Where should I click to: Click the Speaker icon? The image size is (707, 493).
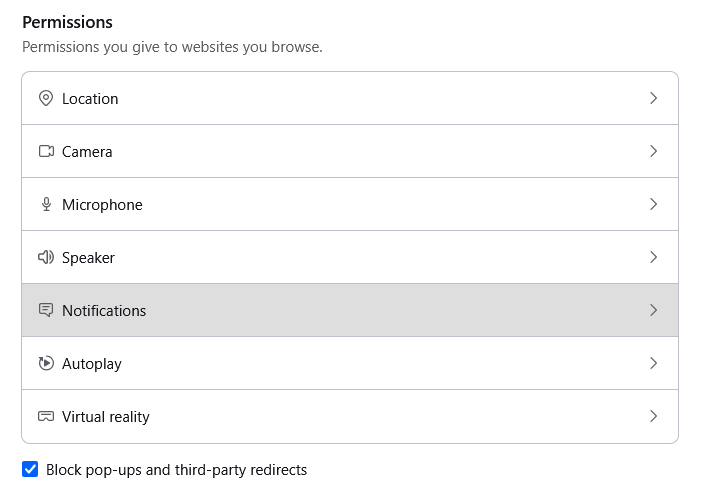[x=45, y=258]
